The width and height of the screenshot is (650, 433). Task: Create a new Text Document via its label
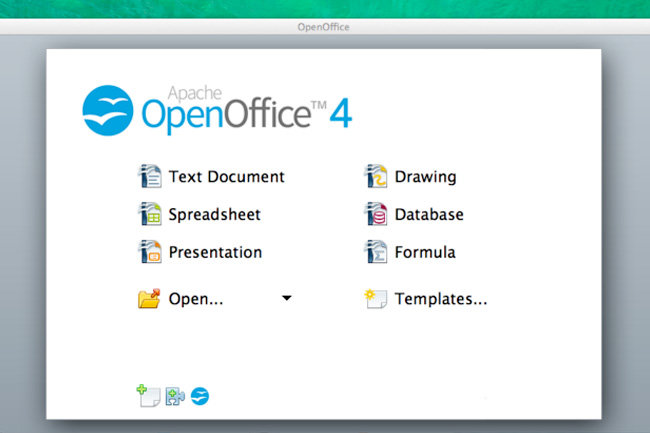click(x=226, y=177)
